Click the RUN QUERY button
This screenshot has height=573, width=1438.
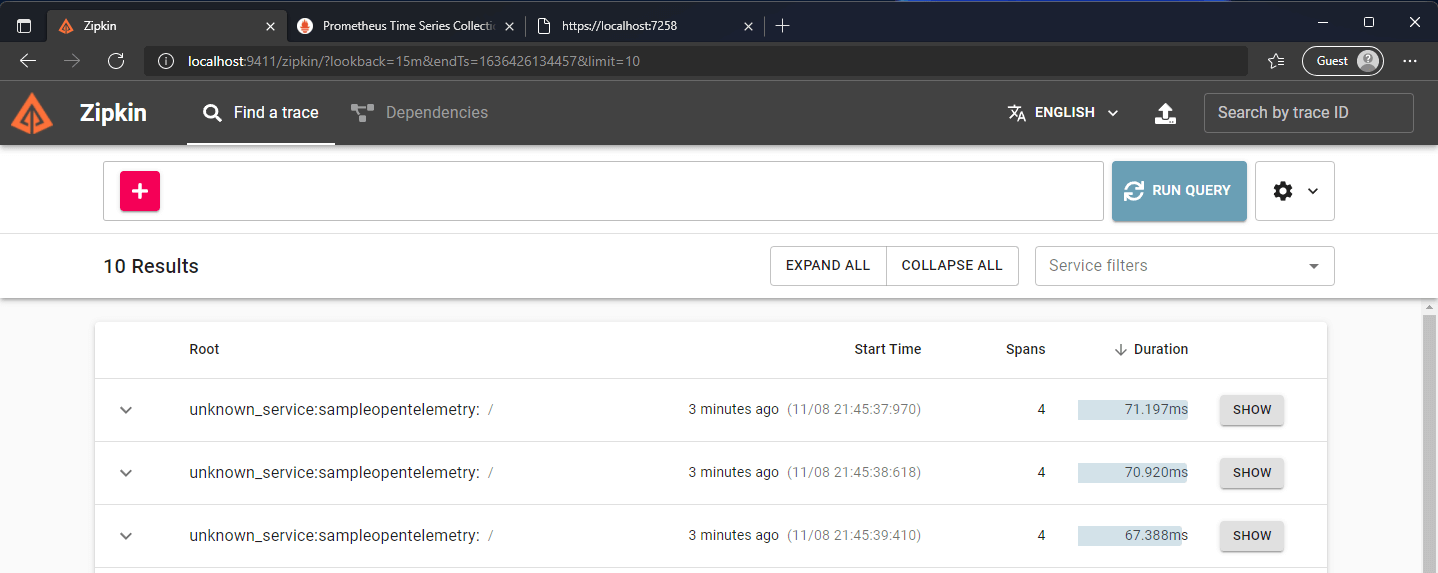click(1179, 190)
